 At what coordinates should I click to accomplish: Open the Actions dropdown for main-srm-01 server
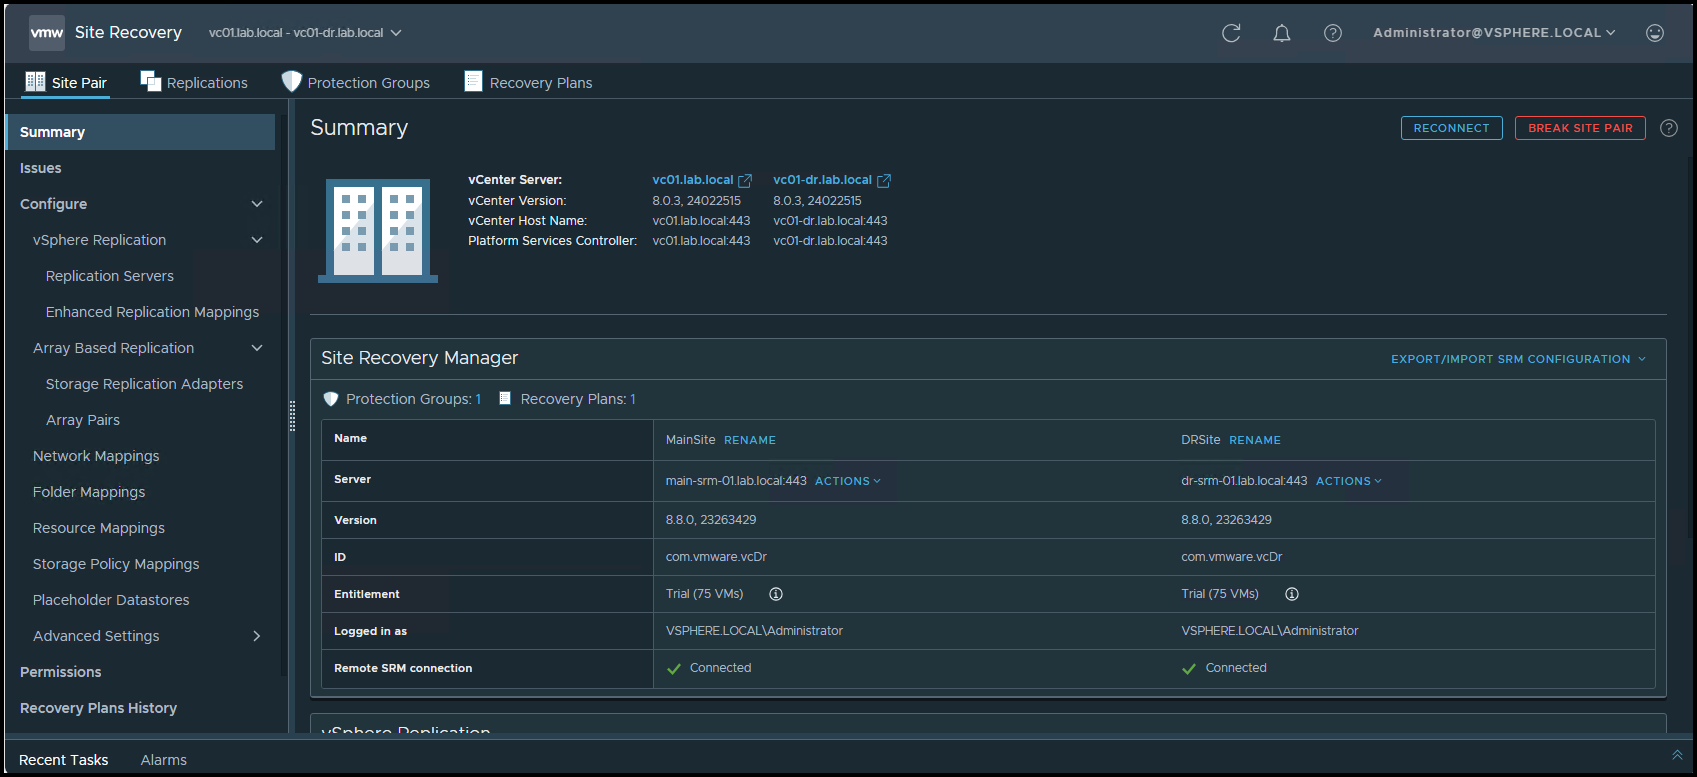tap(847, 481)
